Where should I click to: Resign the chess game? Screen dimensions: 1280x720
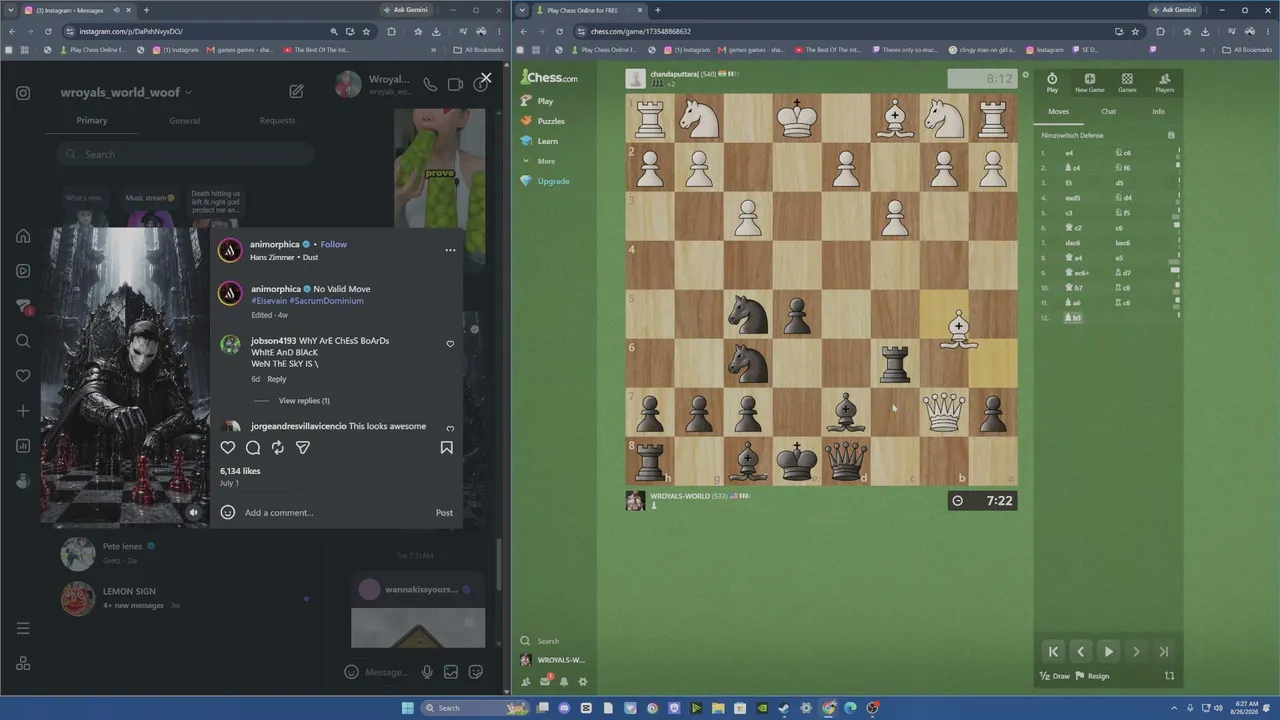coord(1092,676)
